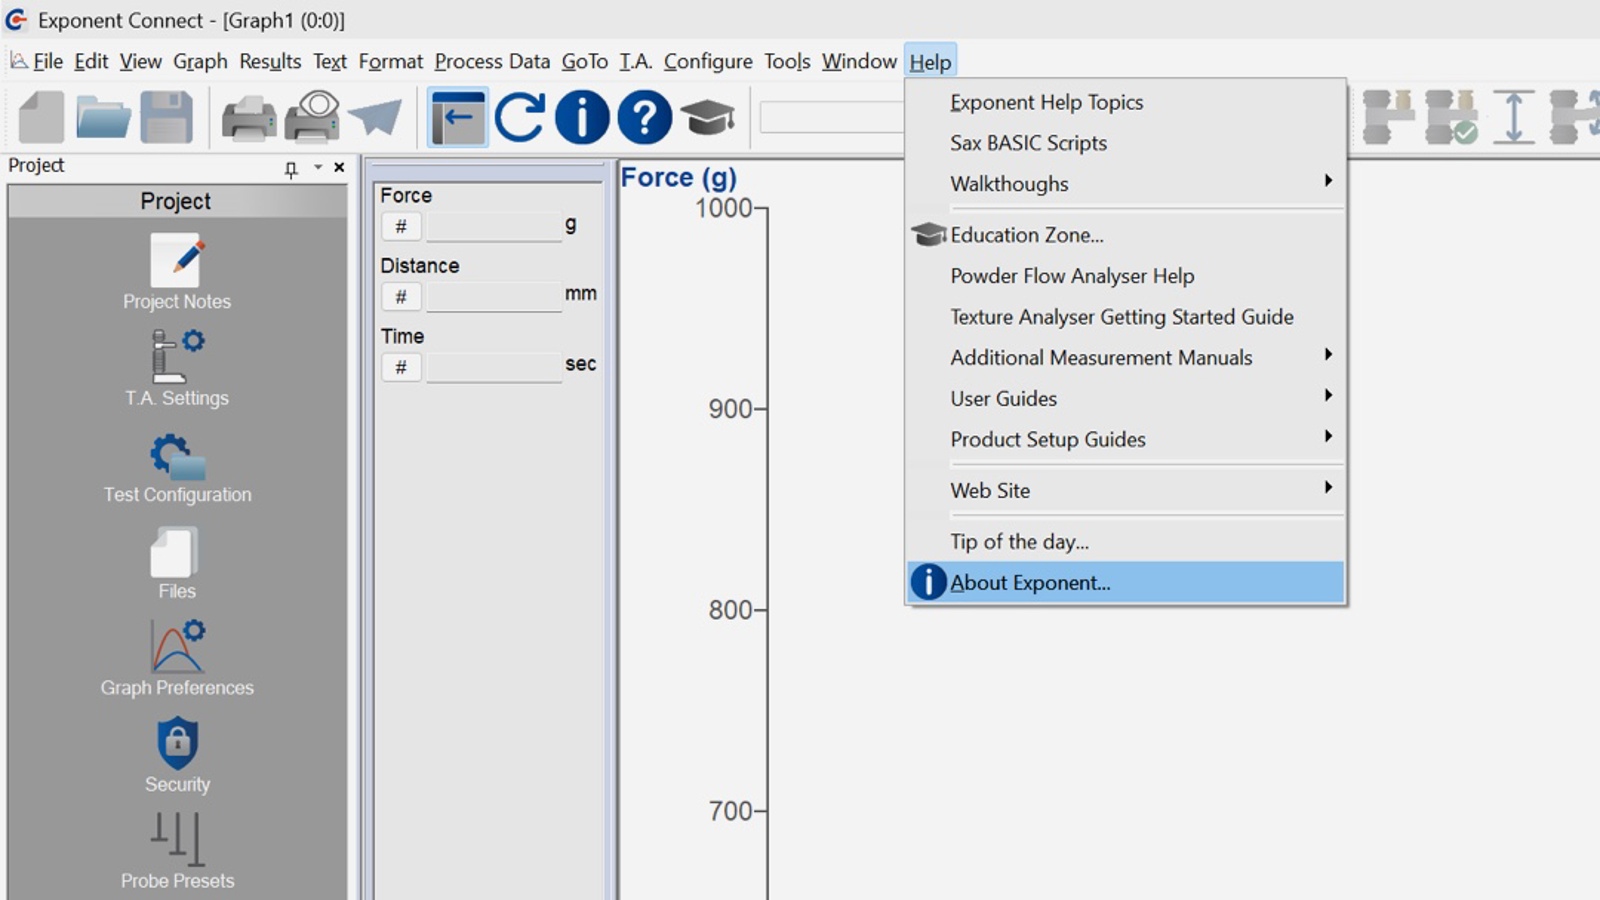Screen dimensions: 1600x900
Task: Open Powder Flow Analyser Help
Action: tap(1126, 276)
